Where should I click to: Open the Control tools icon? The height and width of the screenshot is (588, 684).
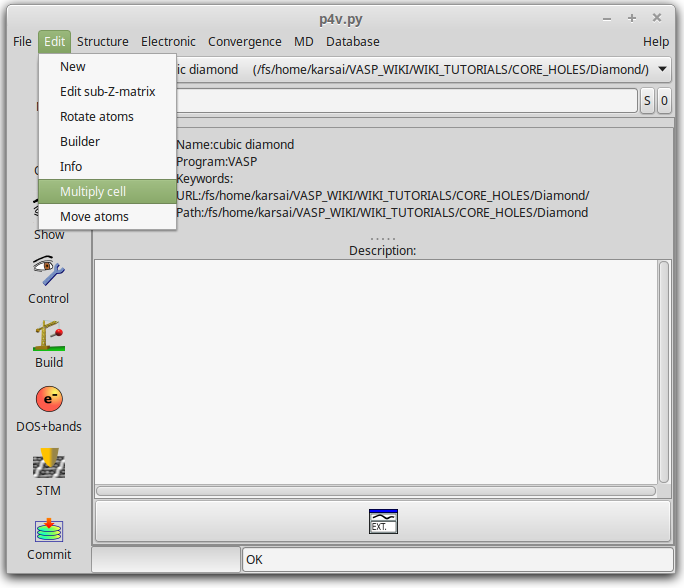pos(48,272)
